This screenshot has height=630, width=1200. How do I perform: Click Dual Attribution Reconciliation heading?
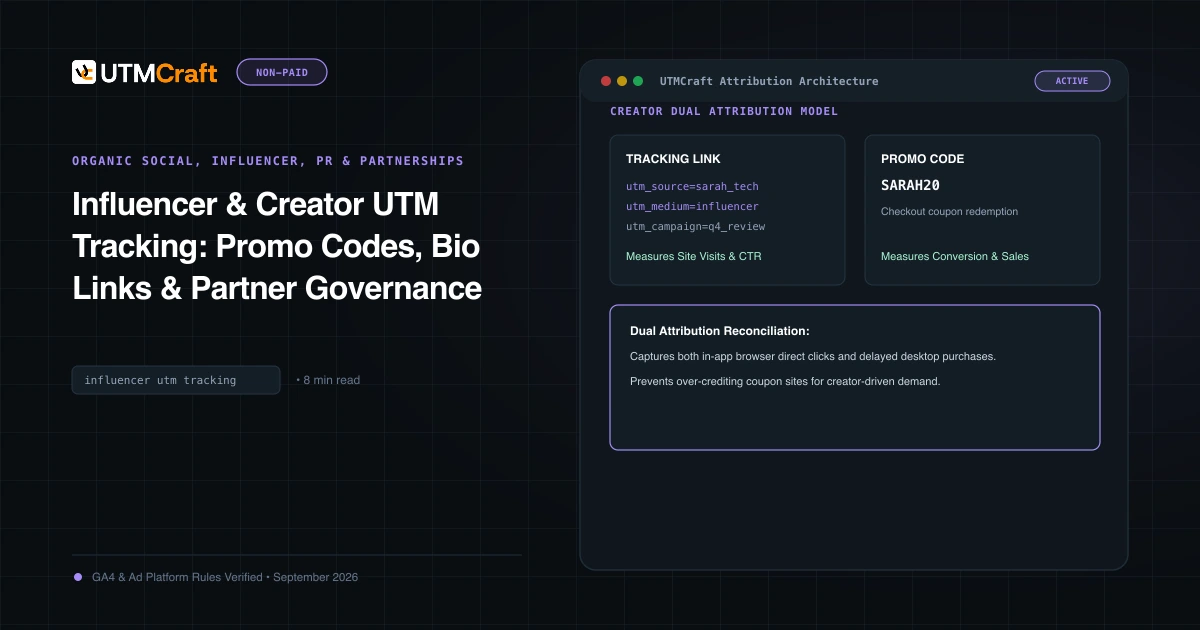tap(720, 331)
